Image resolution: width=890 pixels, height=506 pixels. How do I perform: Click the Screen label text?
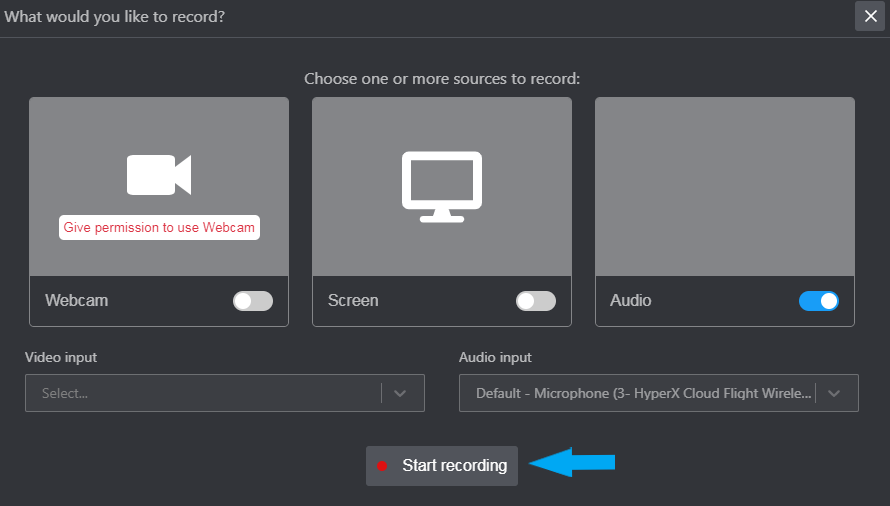click(353, 300)
